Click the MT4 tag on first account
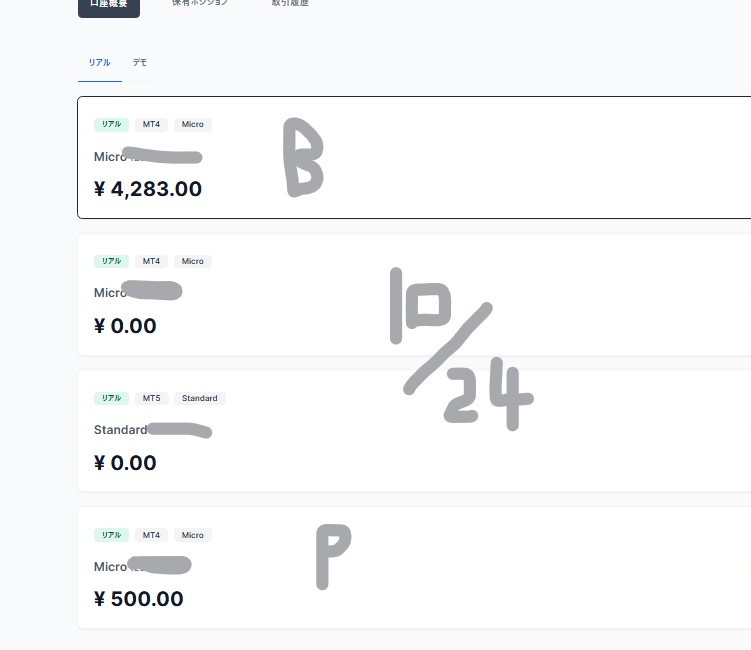Image resolution: width=751 pixels, height=650 pixels. [151, 125]
